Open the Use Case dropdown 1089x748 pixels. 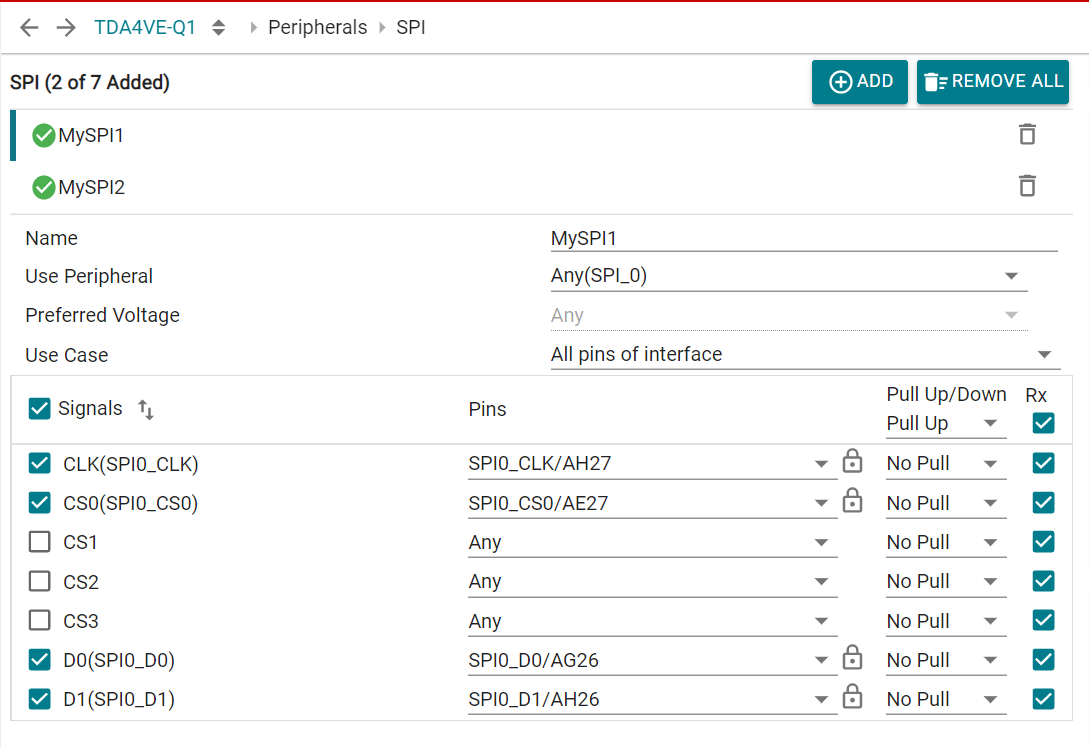(806, 355)
